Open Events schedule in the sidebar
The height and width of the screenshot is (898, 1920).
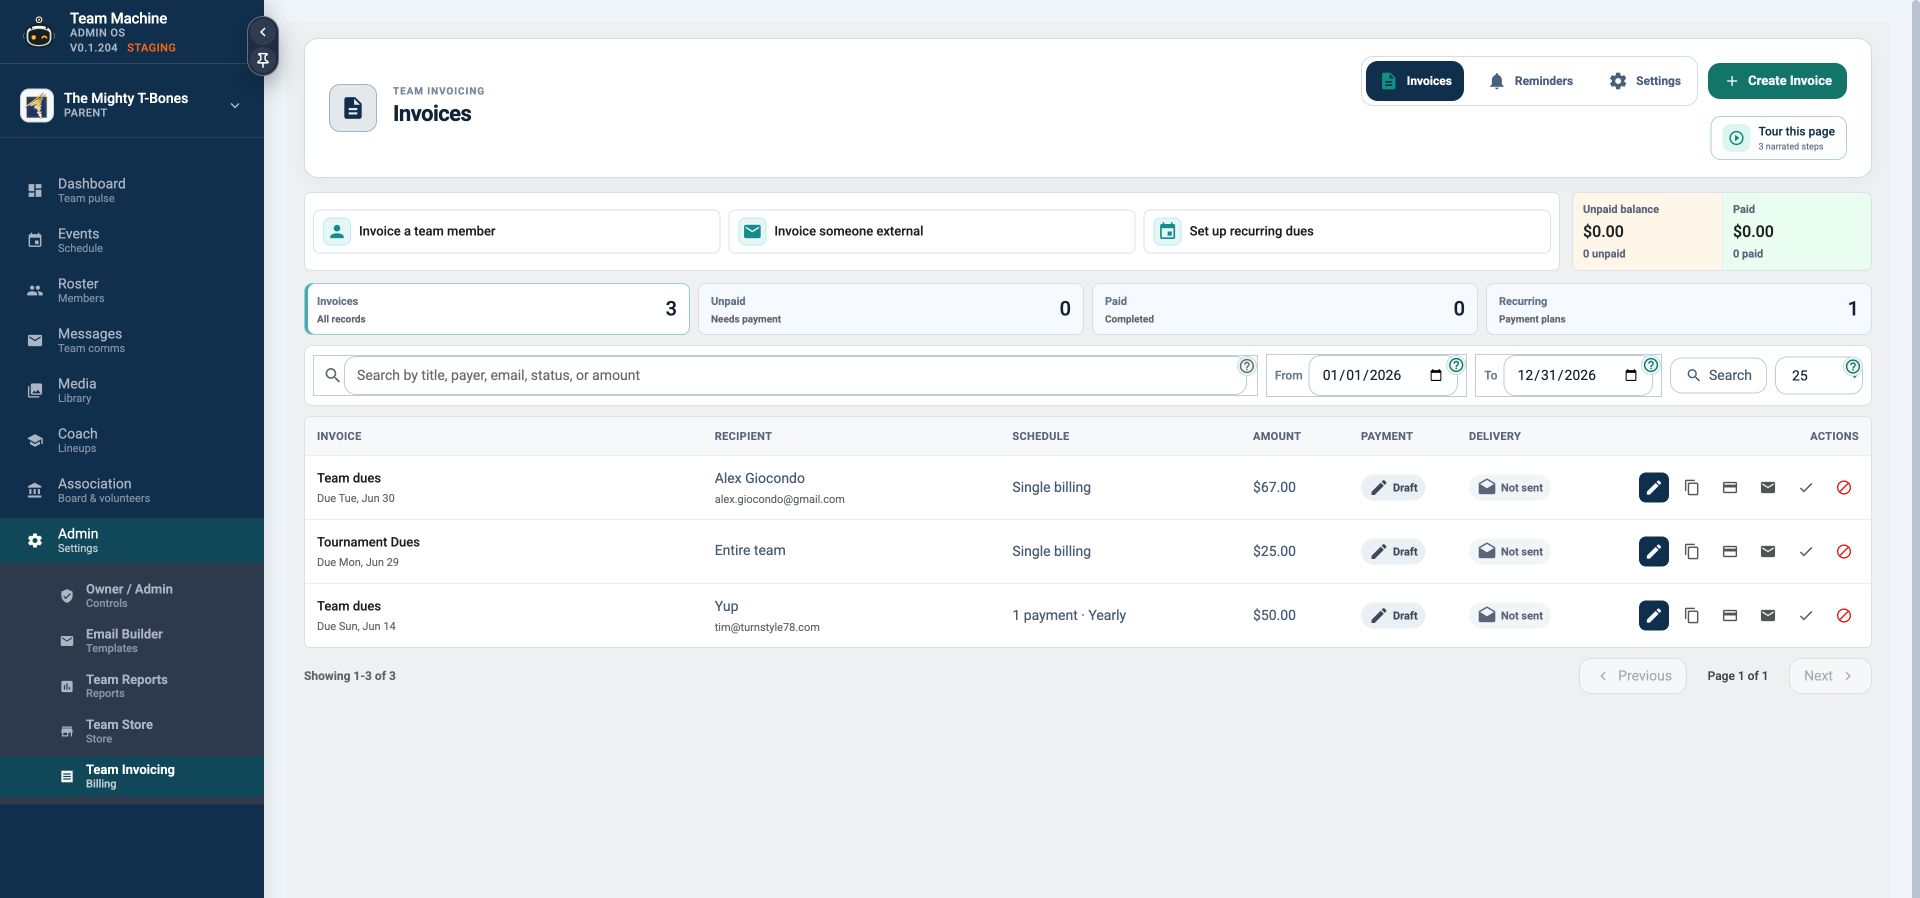coord(132,240)
